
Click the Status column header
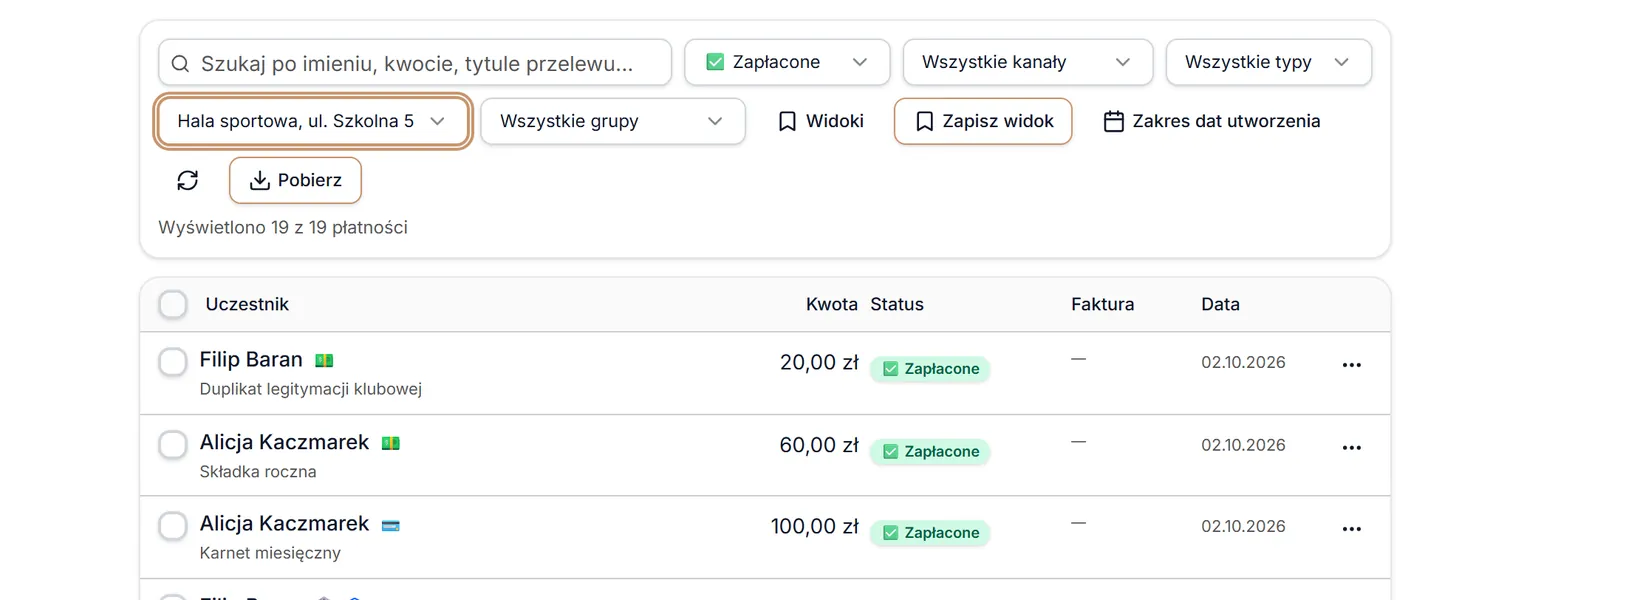(x=897, y=304)
